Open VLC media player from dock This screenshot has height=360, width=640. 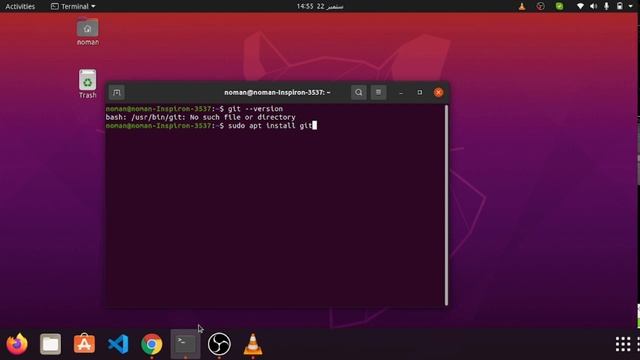[253, 344]
